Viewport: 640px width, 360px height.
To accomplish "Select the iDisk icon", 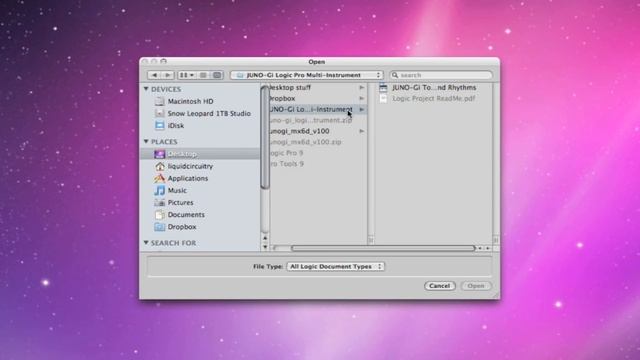I will click(x=160, y=126).
